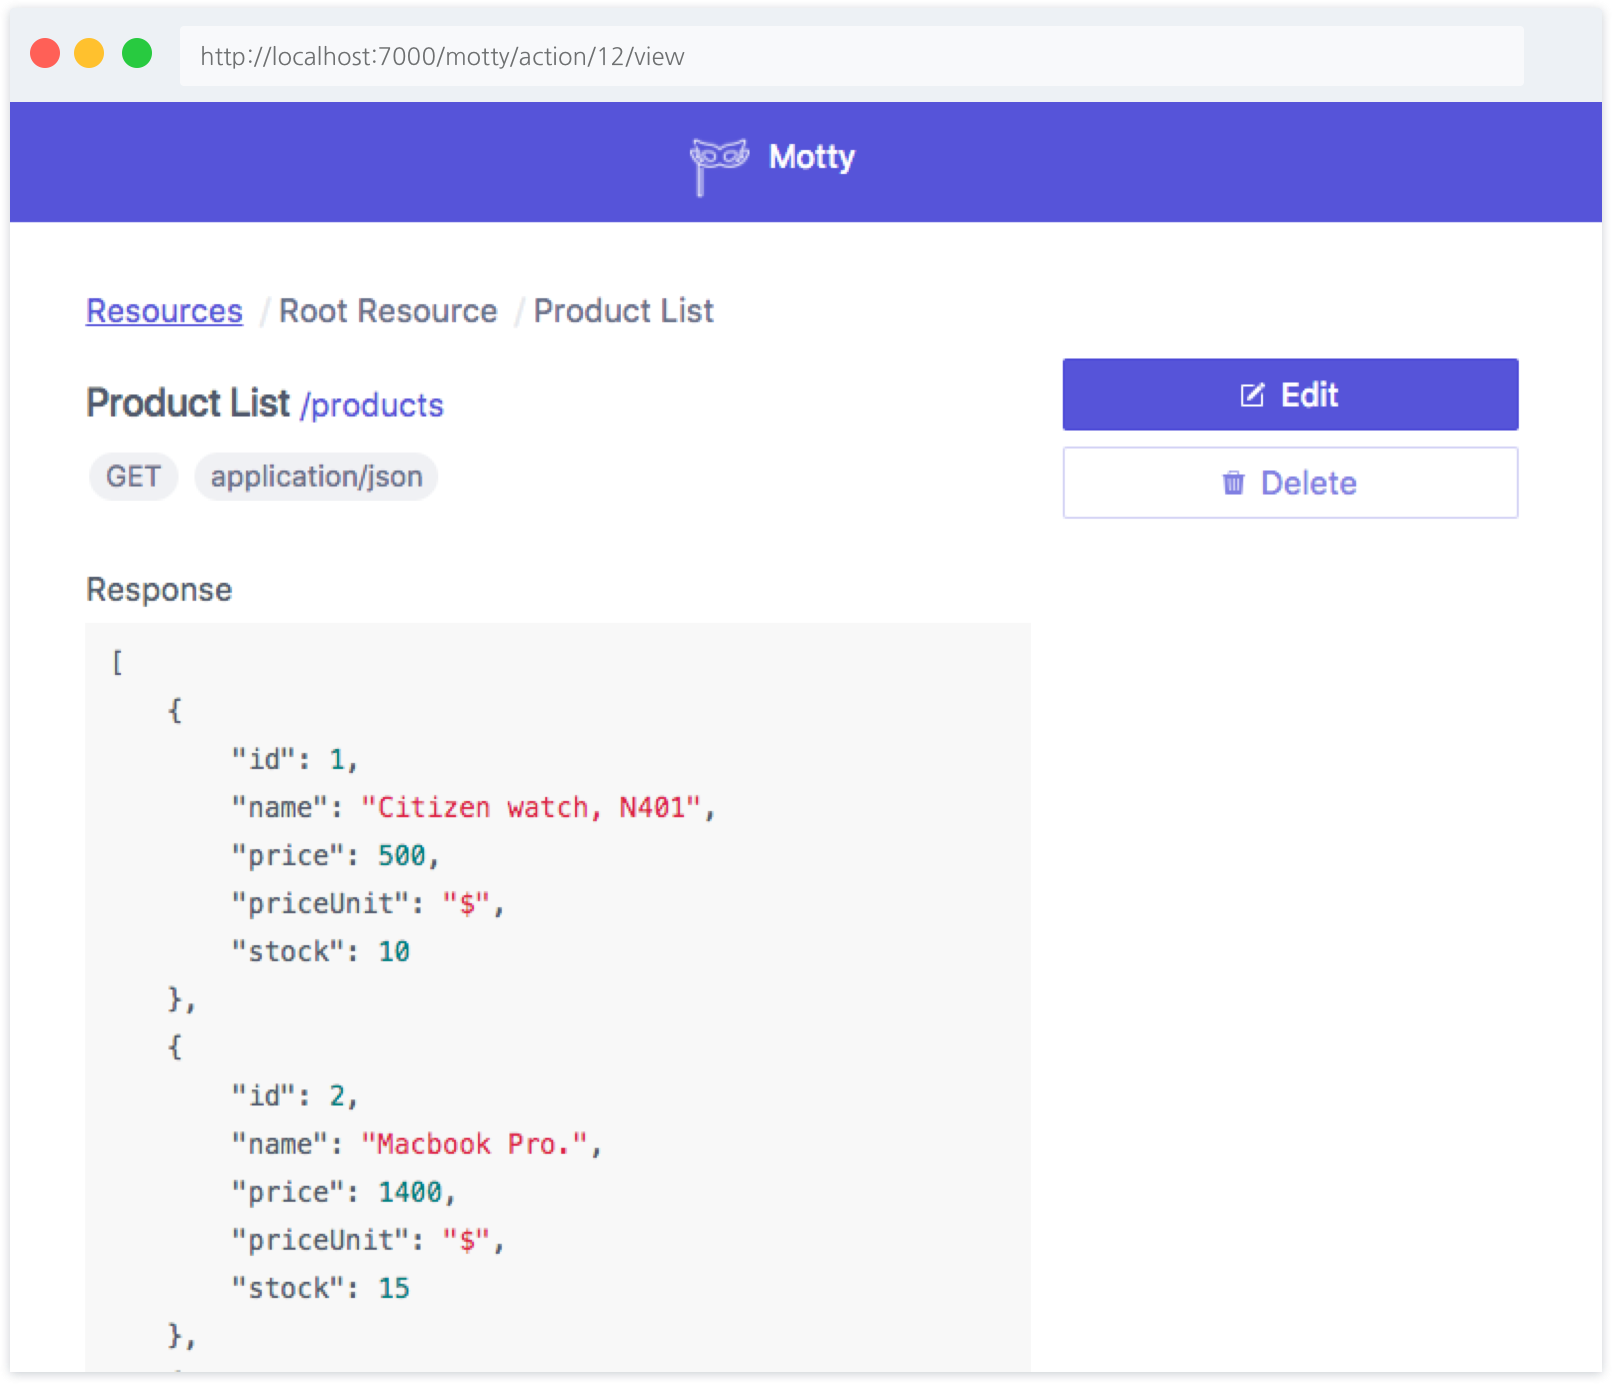Click the GET method badge
The image size is (1612, 1384).
[133, 476]
